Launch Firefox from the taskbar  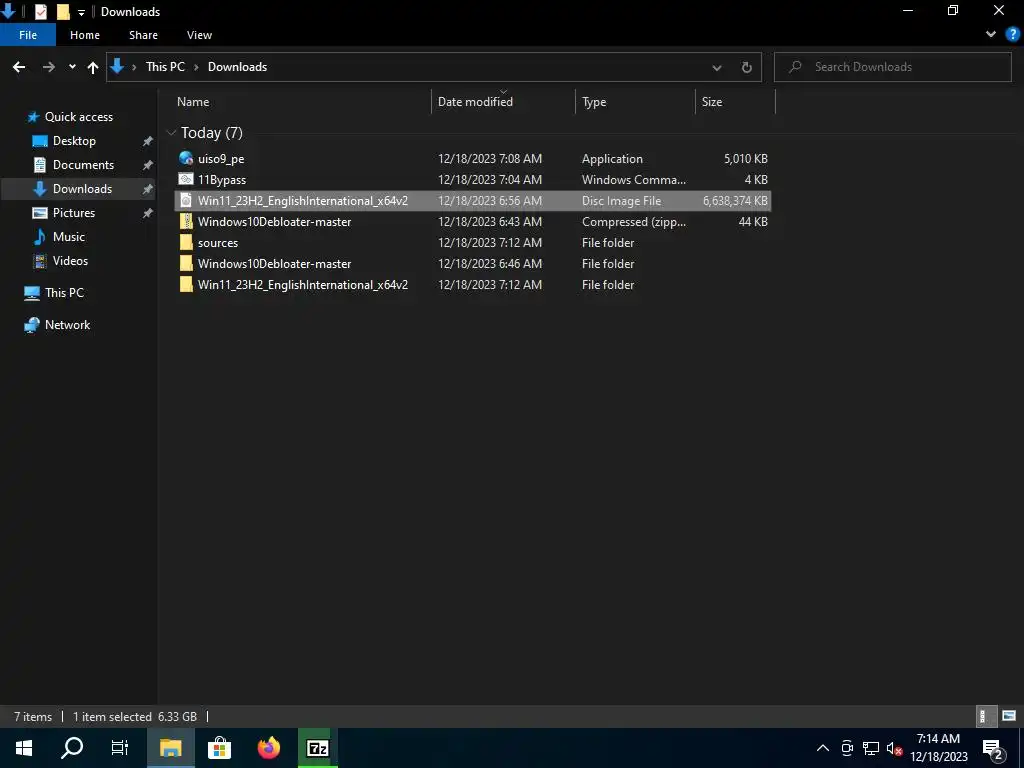click(268, 748)
